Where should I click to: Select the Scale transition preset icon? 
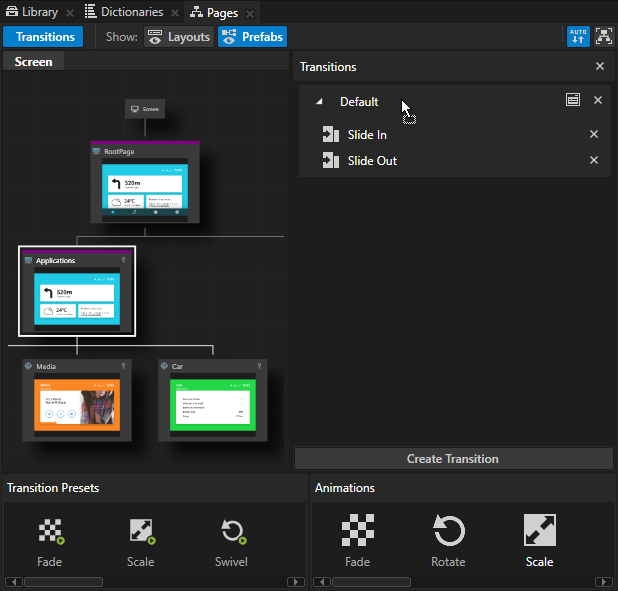[x=141, y=532]
